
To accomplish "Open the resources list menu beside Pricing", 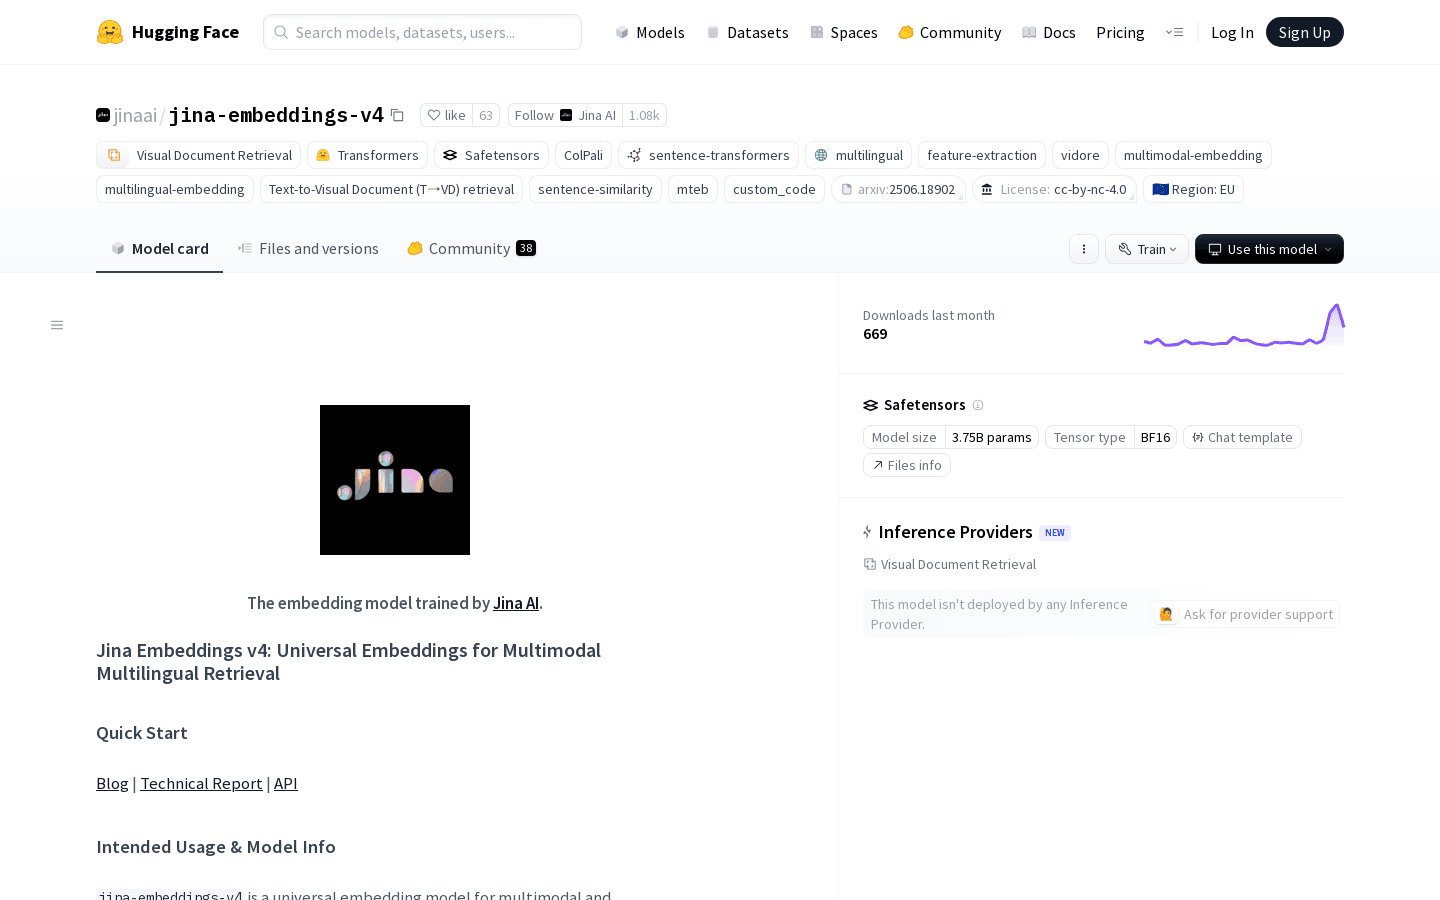I will click(x=1174, y=32).
